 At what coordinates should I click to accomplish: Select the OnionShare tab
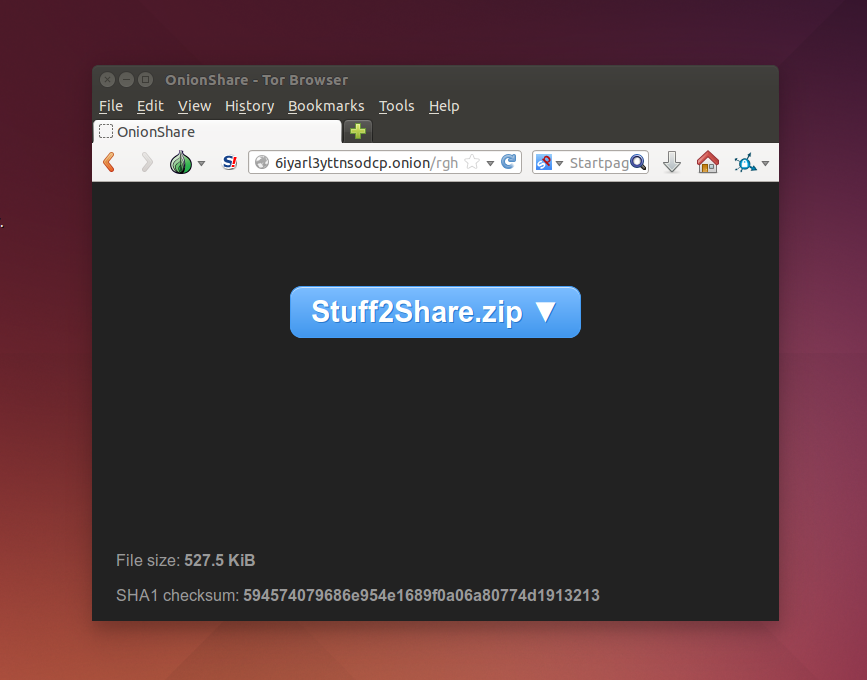[218, 132]
